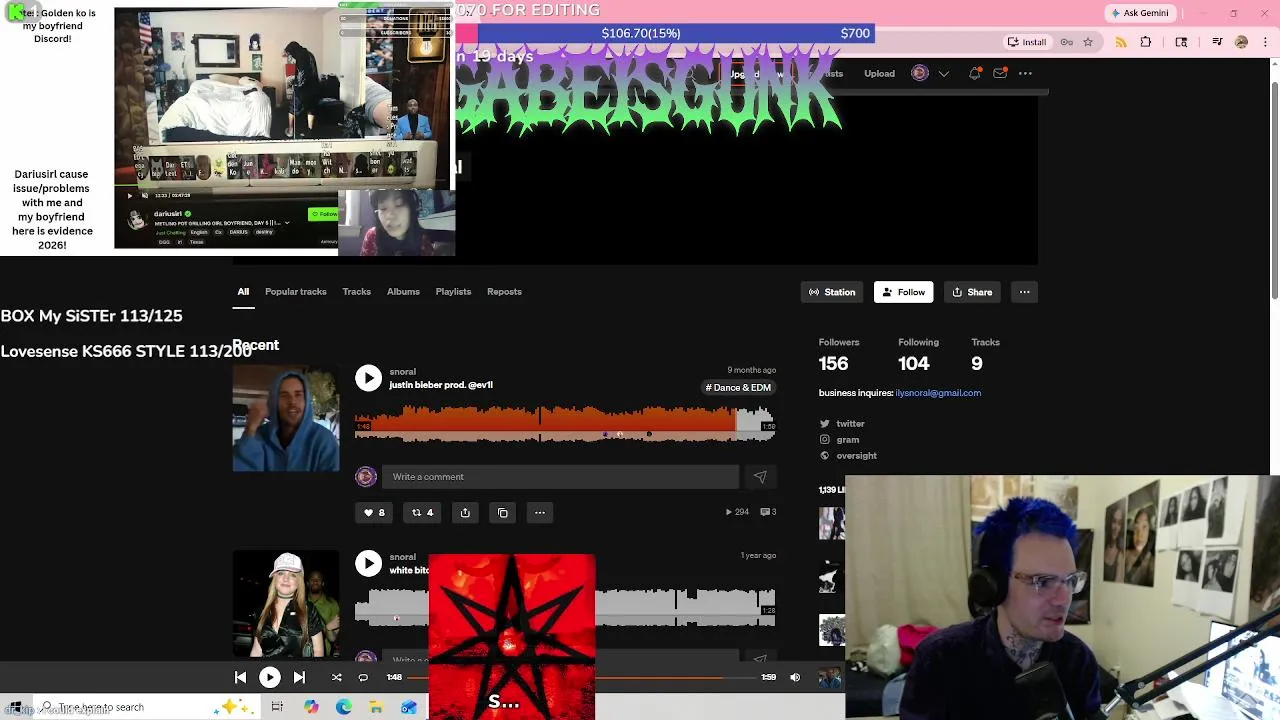Follow this SoundCloud profile
Viewport: 1280px width, 720px height.
(x=903, y=292)
